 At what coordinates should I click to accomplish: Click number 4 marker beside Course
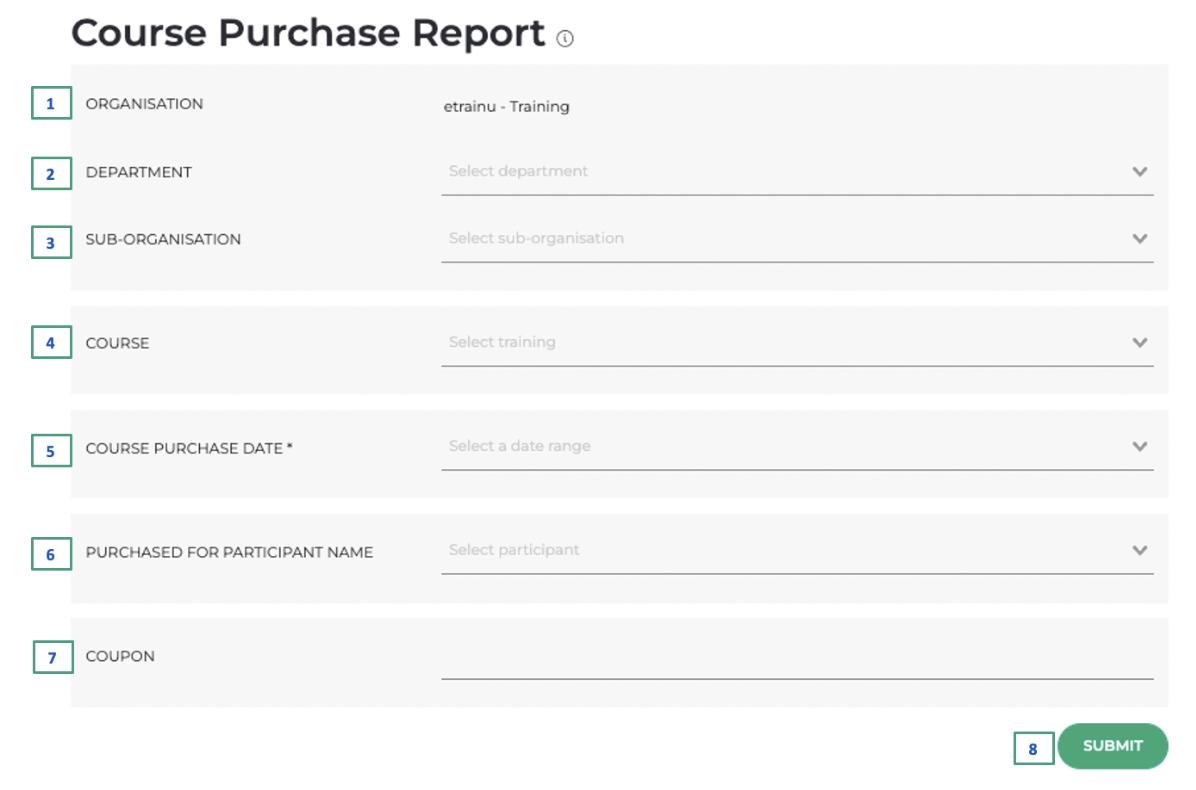pyautogui.click(x=51, y=343)
